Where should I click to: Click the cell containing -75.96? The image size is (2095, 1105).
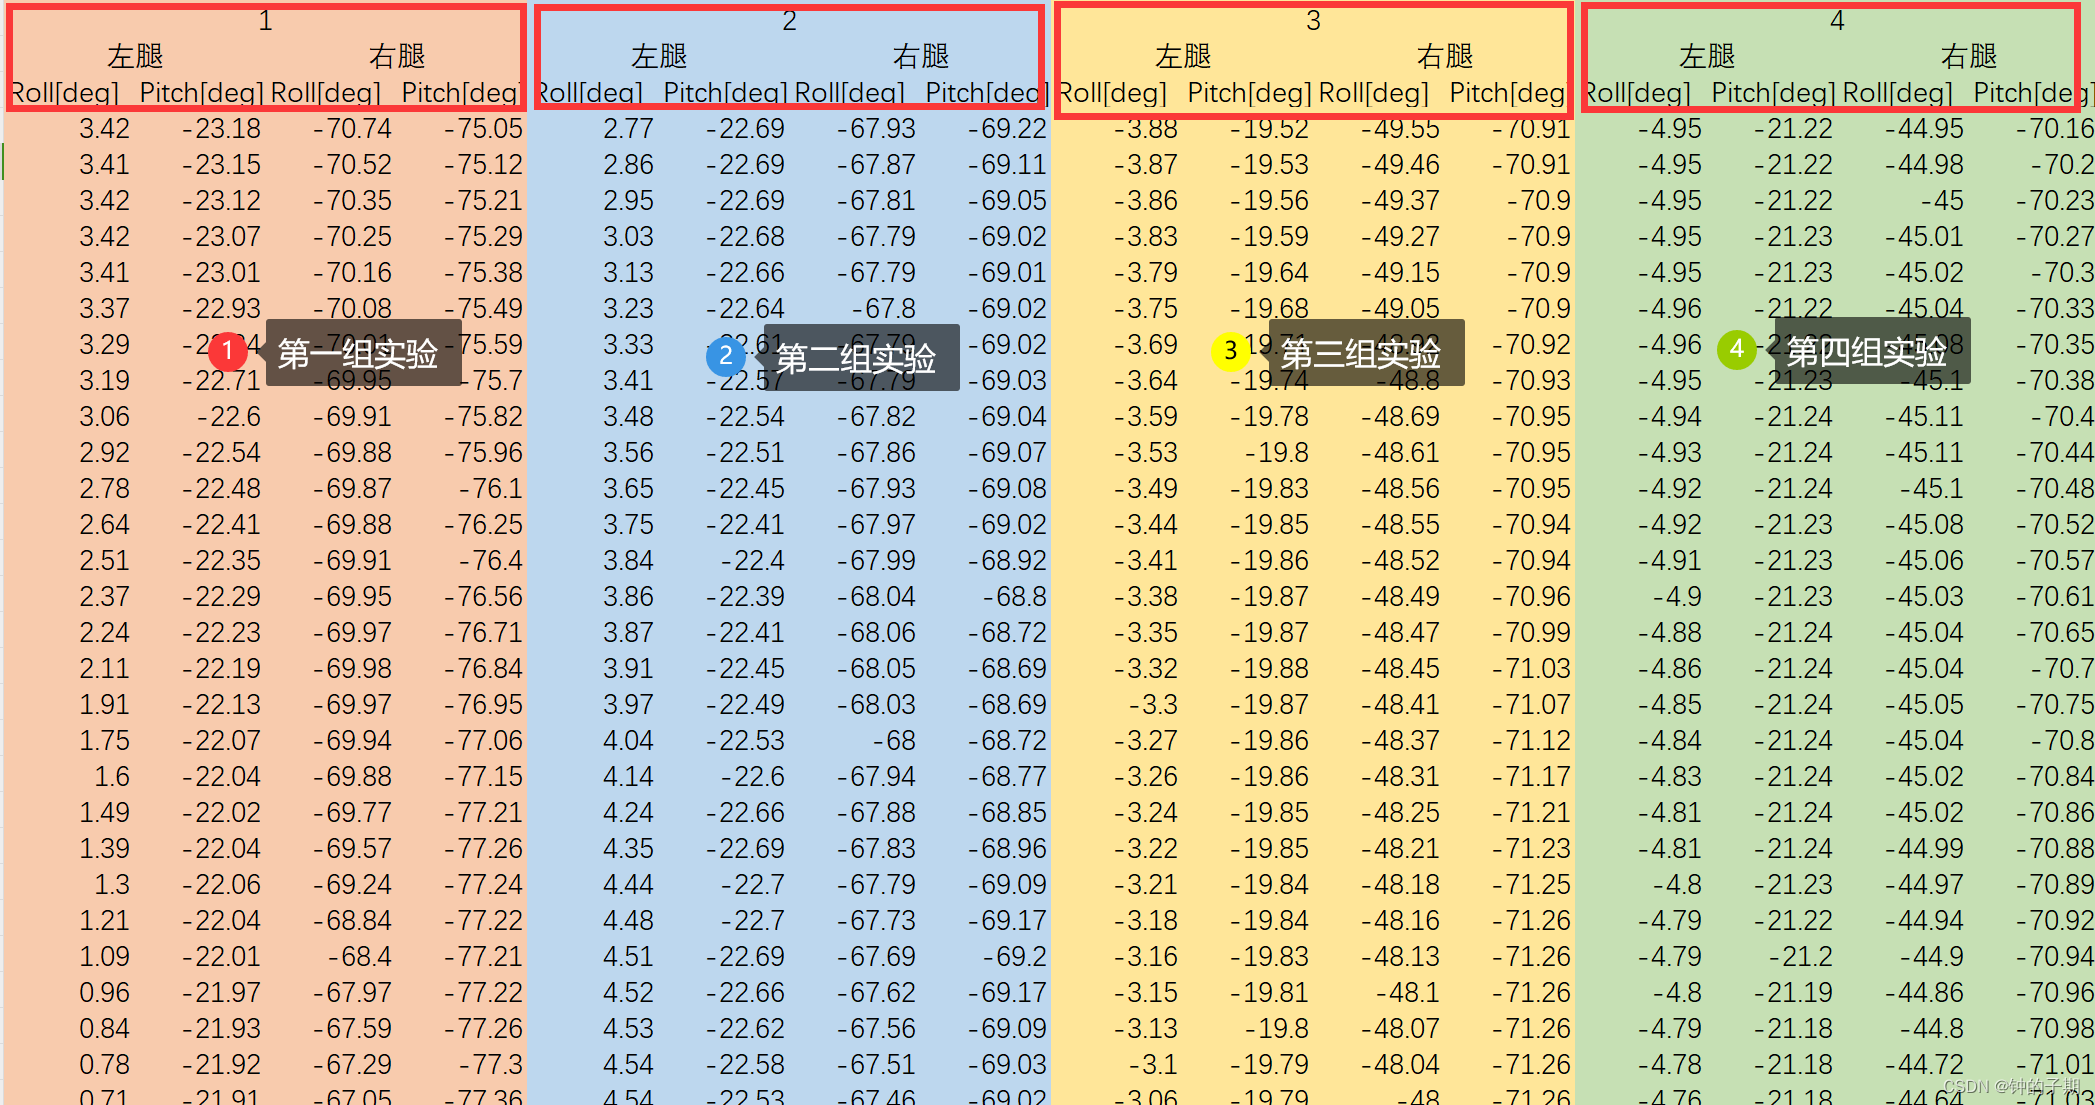click(x=483, y=453)
